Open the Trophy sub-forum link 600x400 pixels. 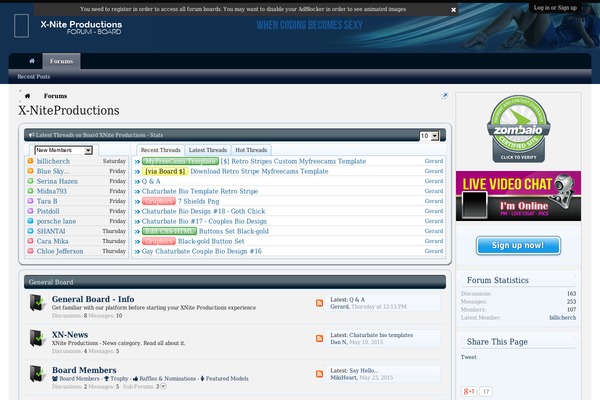(116, 379)
